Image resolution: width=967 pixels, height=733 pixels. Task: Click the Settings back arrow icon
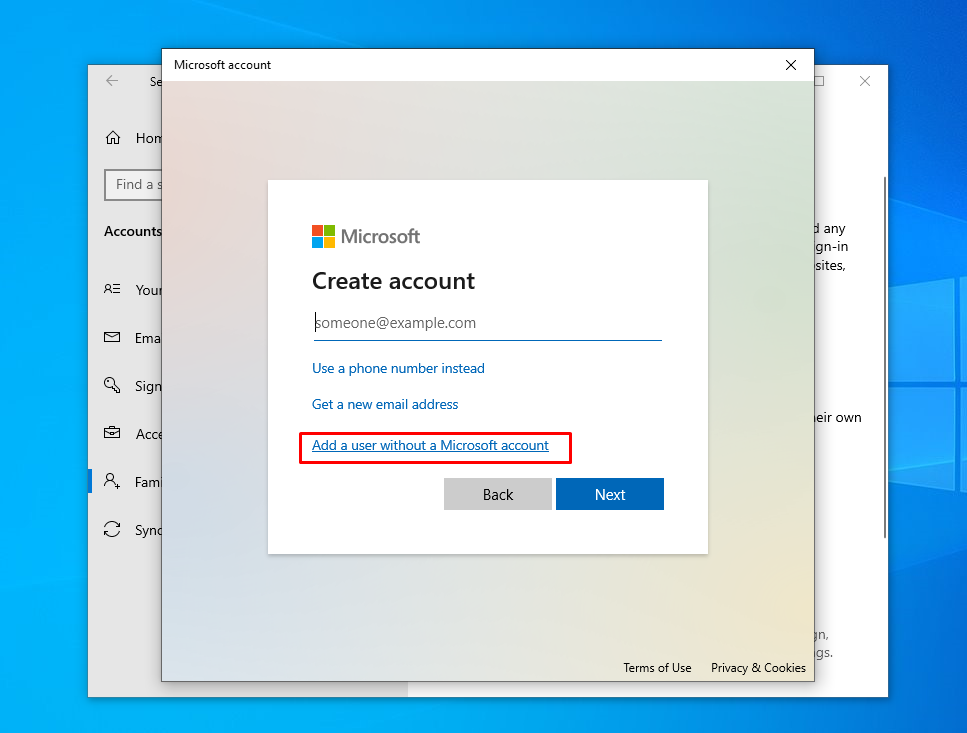112,81
